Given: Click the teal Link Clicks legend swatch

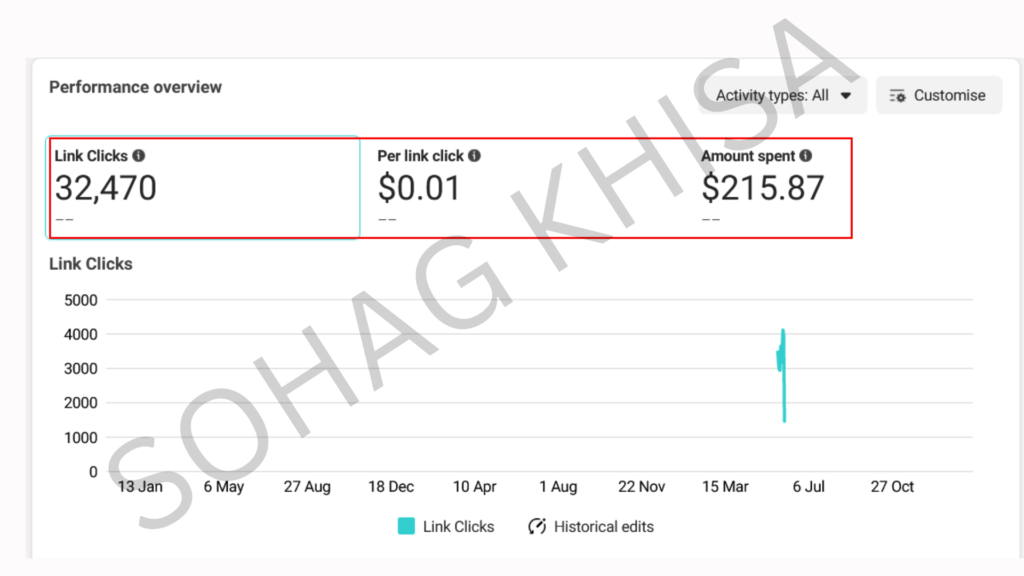Looking at the screenshot, I should click(406, 526).
